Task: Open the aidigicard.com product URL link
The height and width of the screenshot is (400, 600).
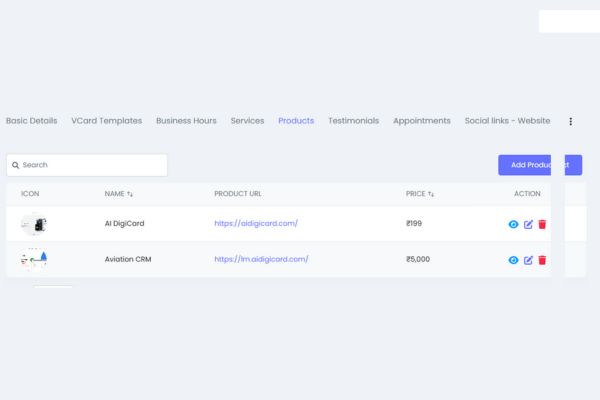Action: [x=256, y=223]
